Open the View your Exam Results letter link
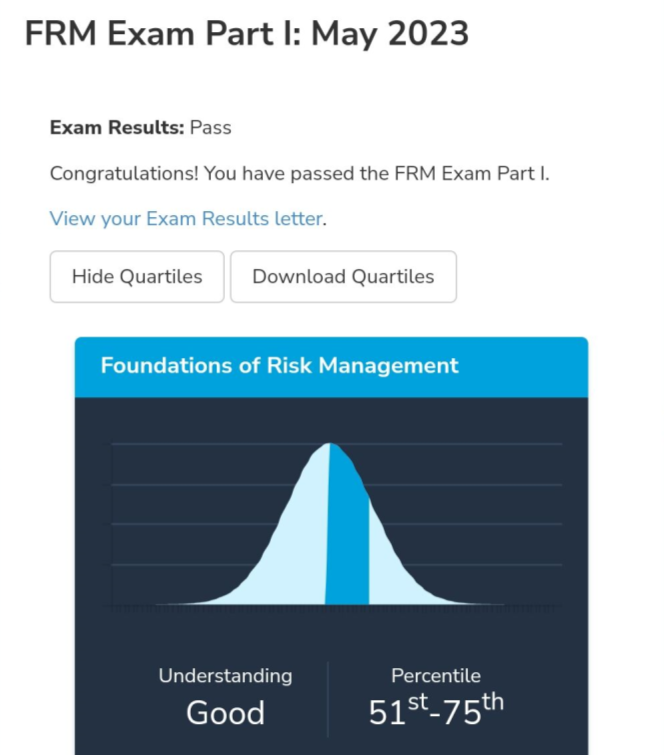This screenshot has width=664, height=755. tap(186, 219)
